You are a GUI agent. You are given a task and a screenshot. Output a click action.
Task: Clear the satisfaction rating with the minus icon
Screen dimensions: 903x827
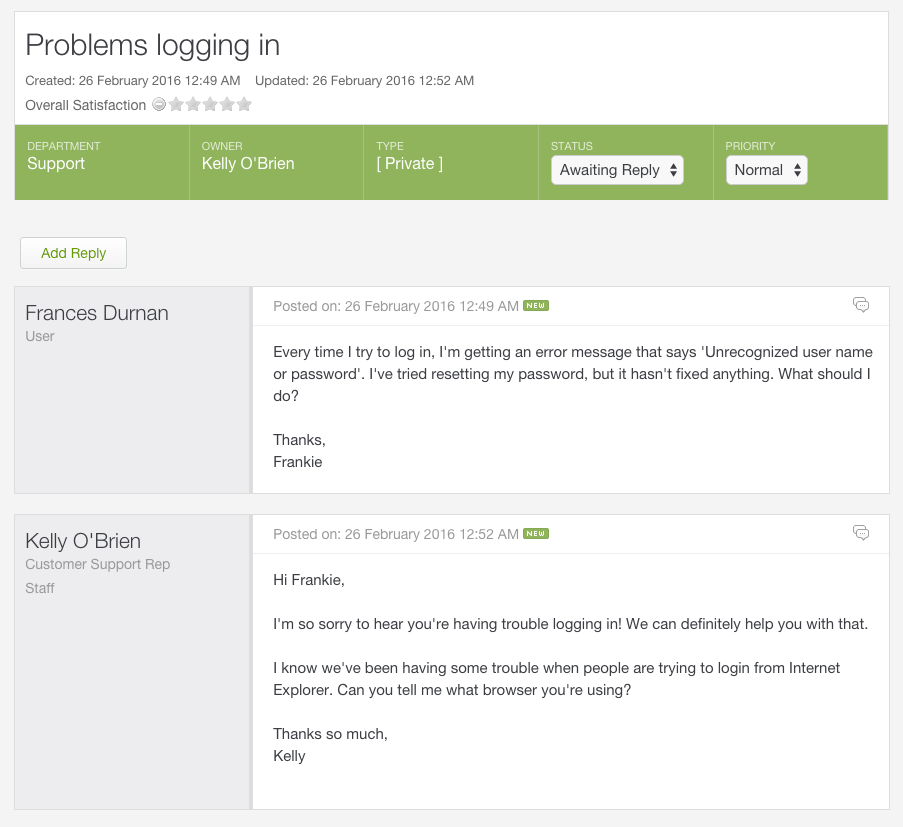coord(159,104)
